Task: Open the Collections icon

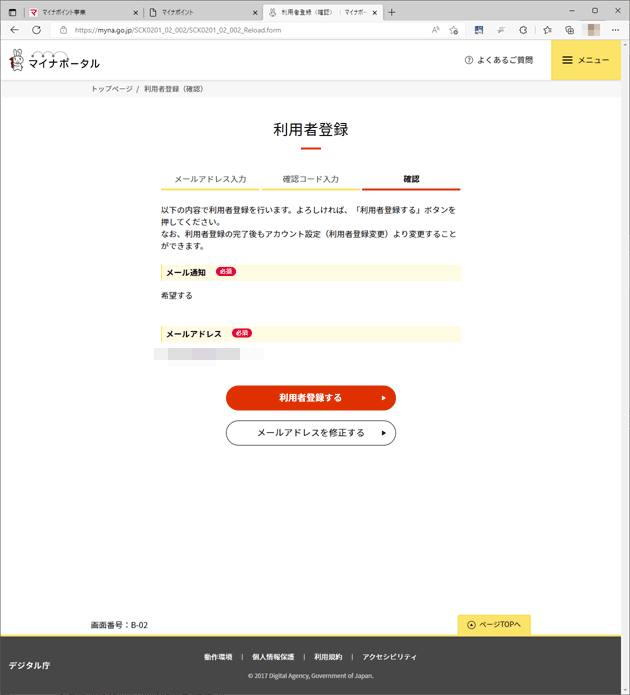Action: pyautogui.click(x=569, y=30)
